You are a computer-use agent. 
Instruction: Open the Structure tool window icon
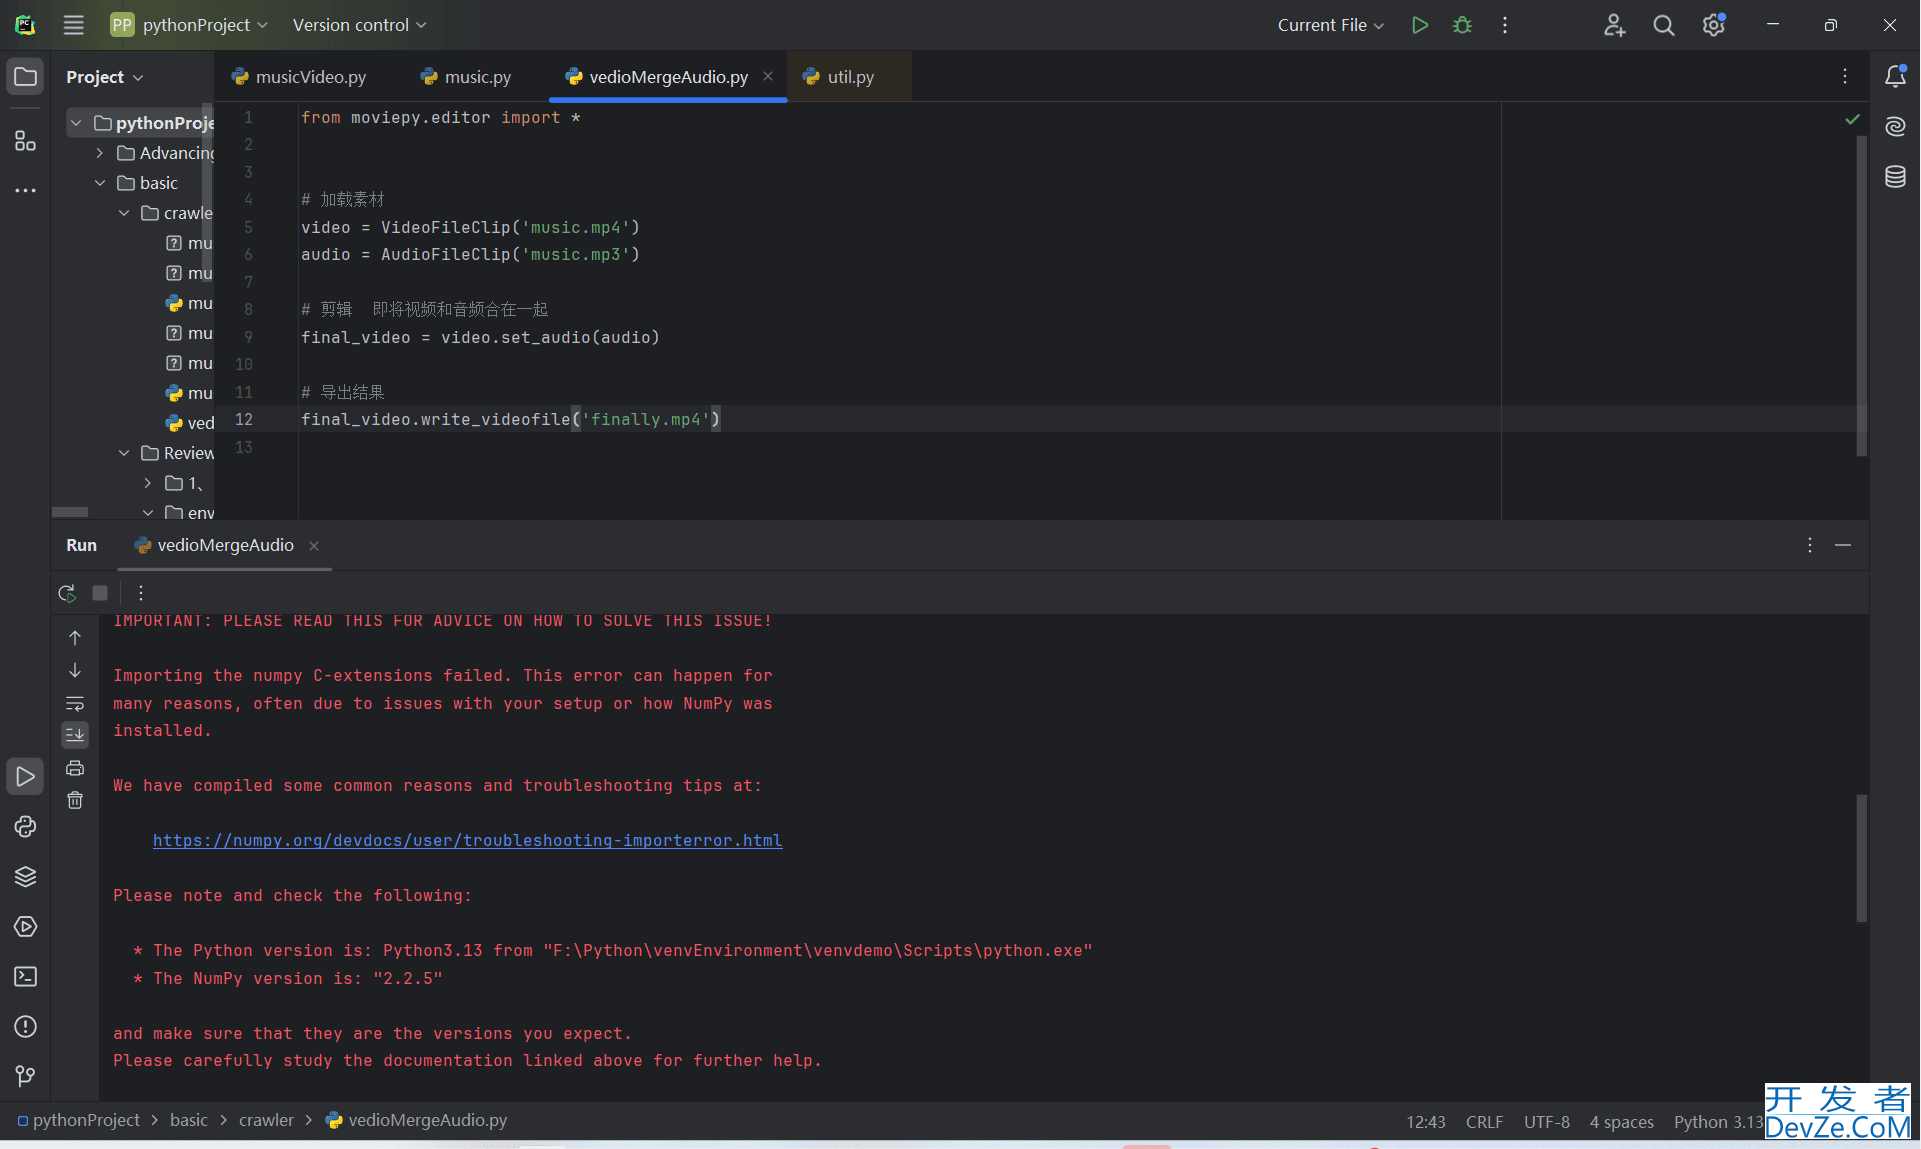pyautogui.click(x=25, y=141)
